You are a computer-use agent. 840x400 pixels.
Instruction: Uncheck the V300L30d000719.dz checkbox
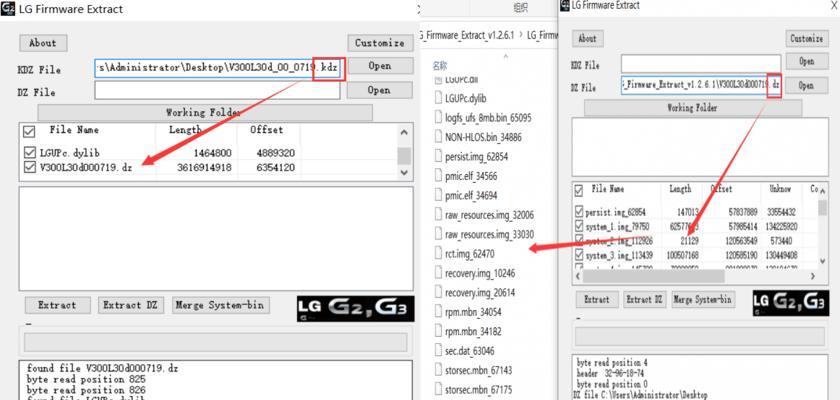click(30, 167)
